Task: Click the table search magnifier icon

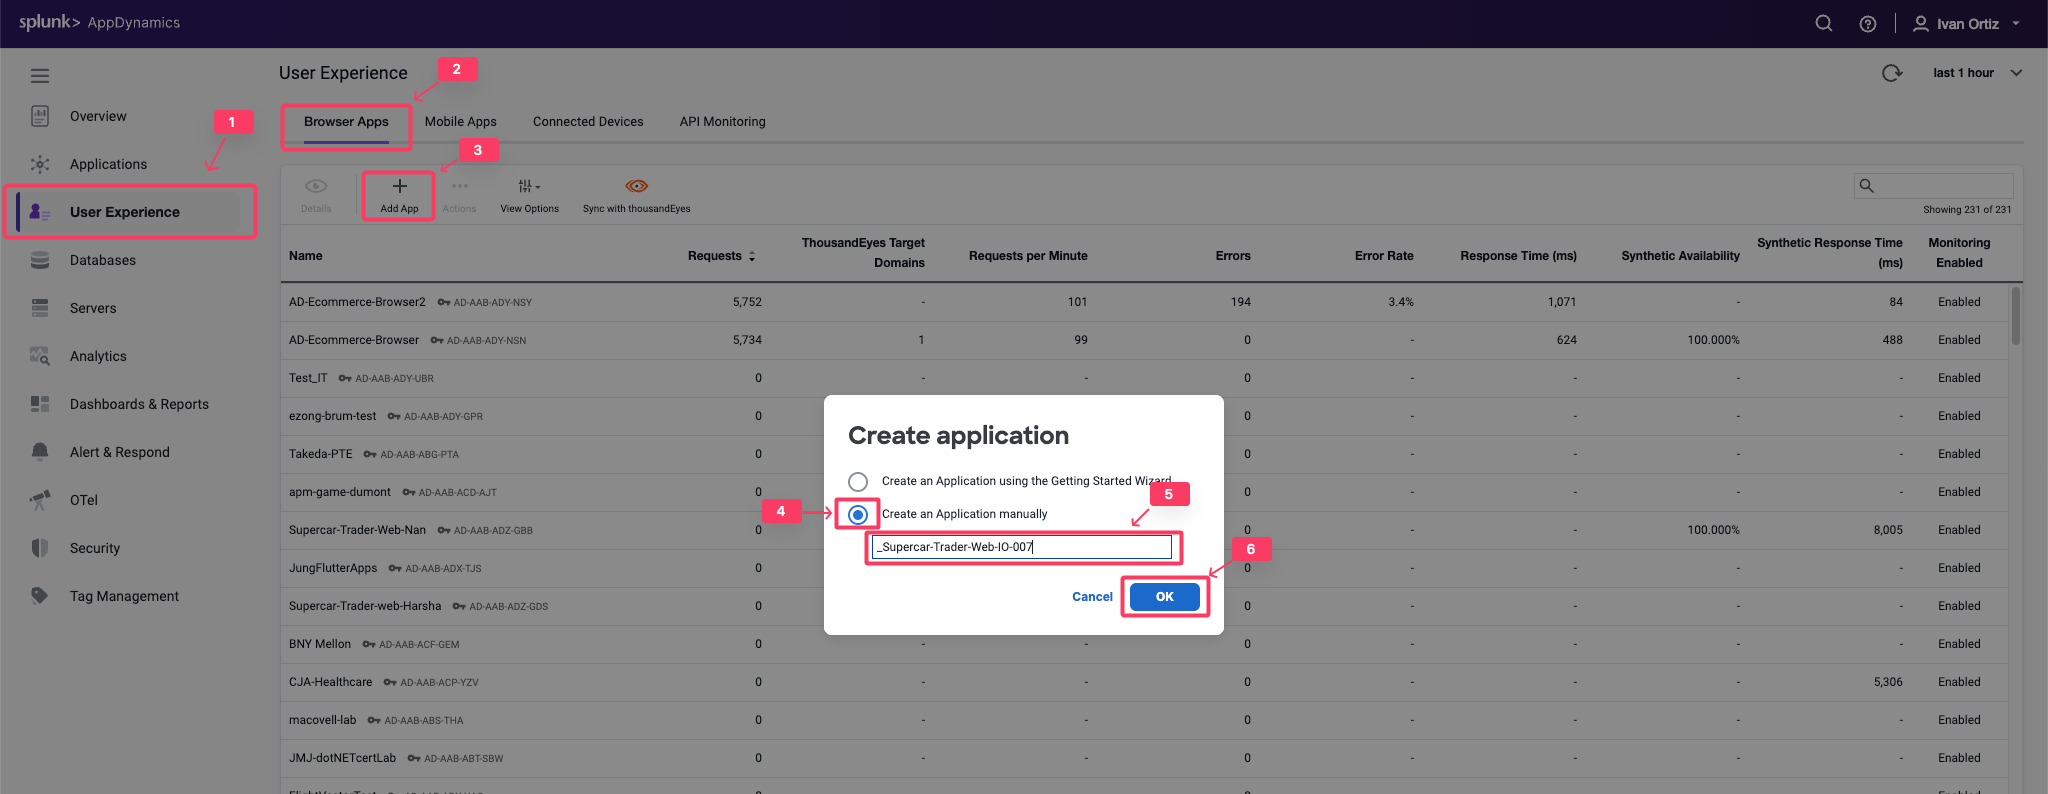Action: click(x=1866, y=185)
